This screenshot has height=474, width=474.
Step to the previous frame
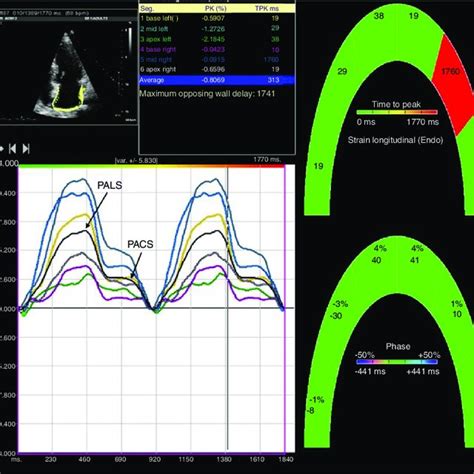coord(12,148)
